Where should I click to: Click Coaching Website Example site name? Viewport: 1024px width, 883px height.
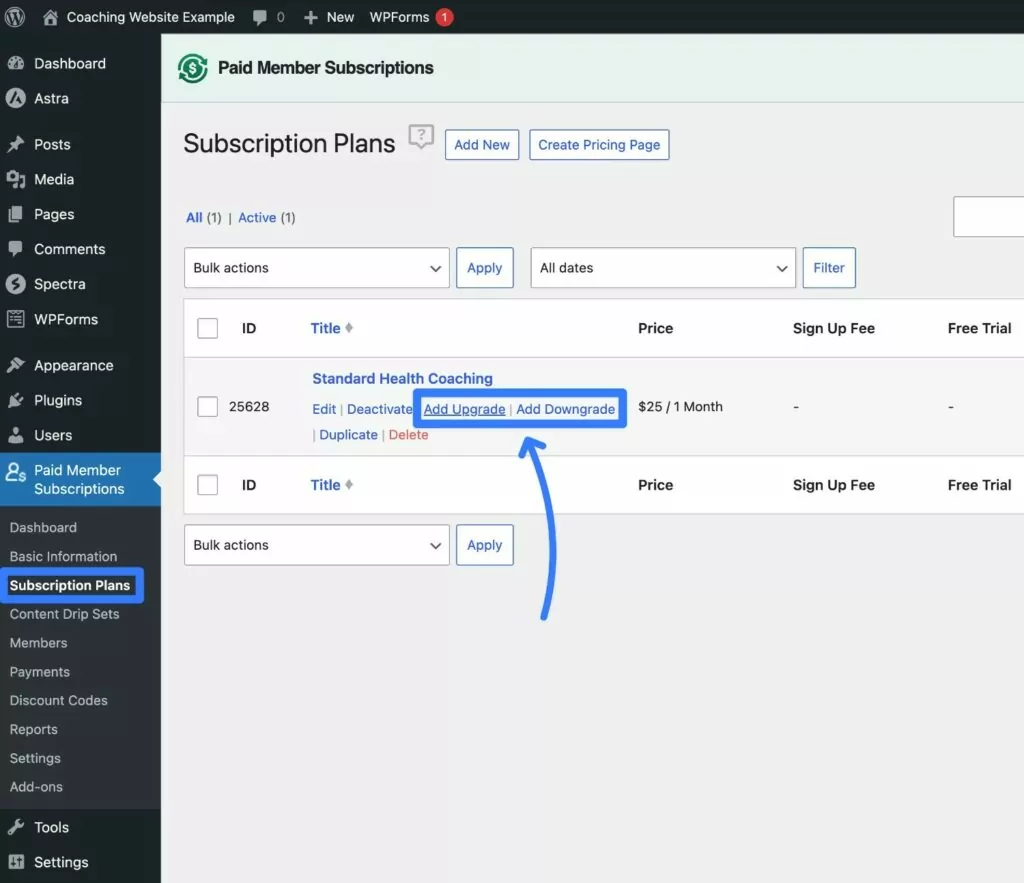point(150,17)
